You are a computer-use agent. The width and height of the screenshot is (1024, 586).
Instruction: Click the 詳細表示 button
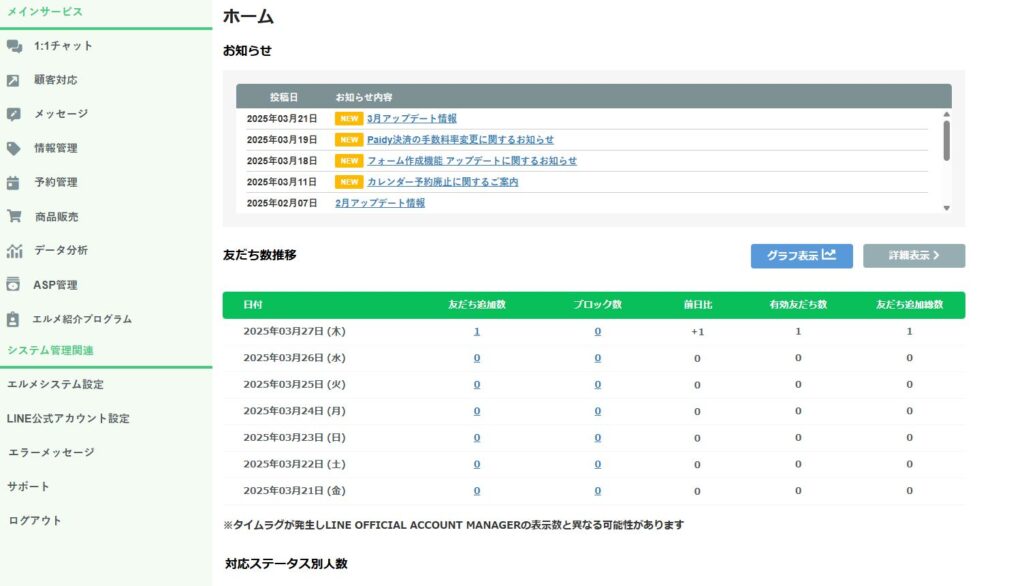pyautogui.click(x=913, y=255)
